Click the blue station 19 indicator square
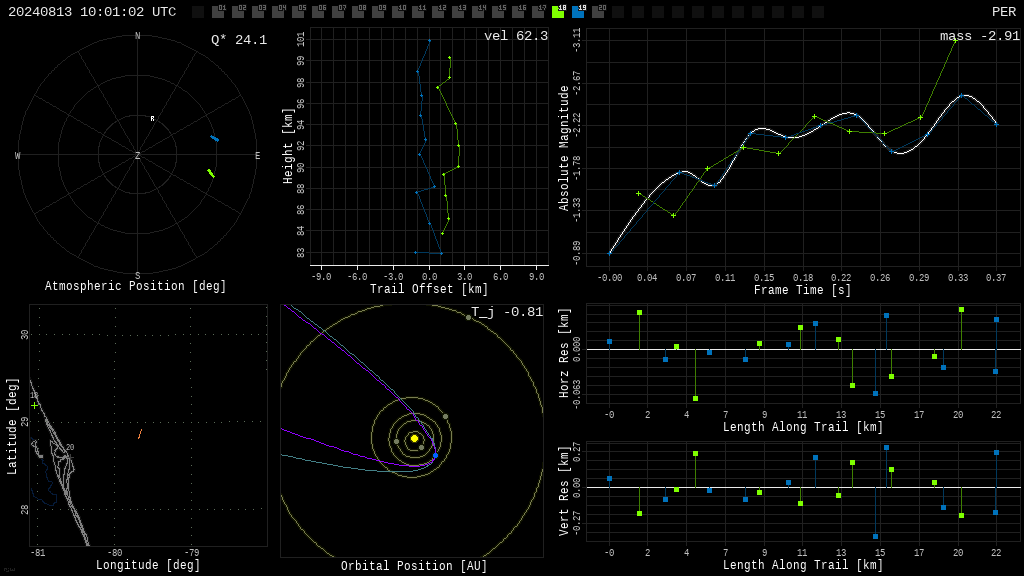The width and height of the screenshot is (1024, 576). tap(578, 12)
